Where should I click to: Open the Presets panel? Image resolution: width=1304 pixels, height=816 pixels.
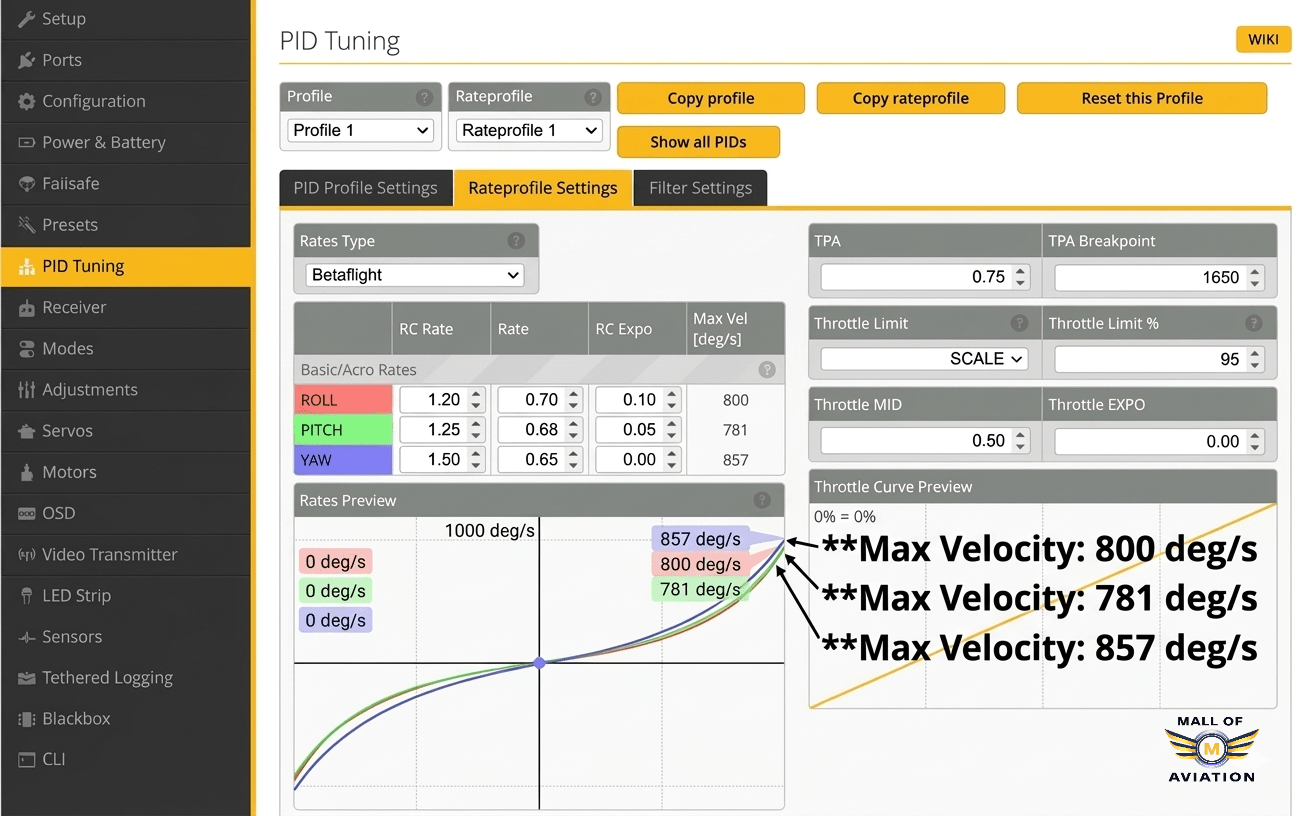[x=71, y=225]
